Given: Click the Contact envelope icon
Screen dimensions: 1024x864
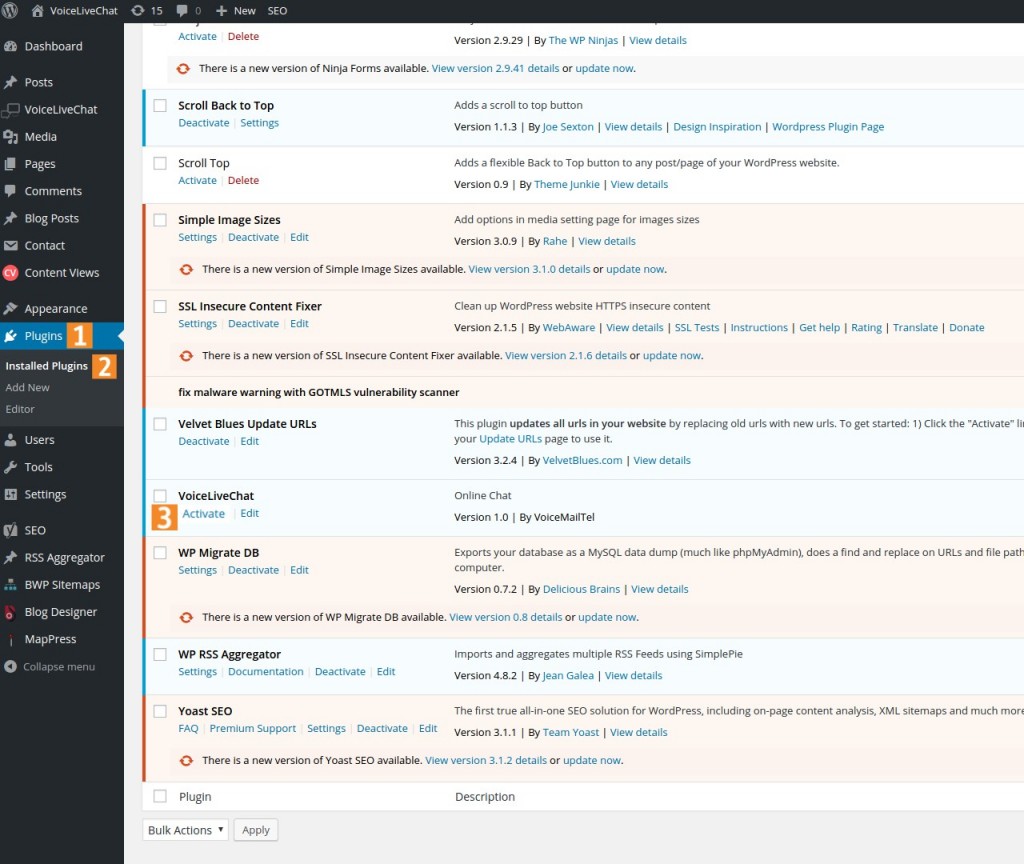Looking at the screenshot, I should pyautogui.click(x=10, y=246).
